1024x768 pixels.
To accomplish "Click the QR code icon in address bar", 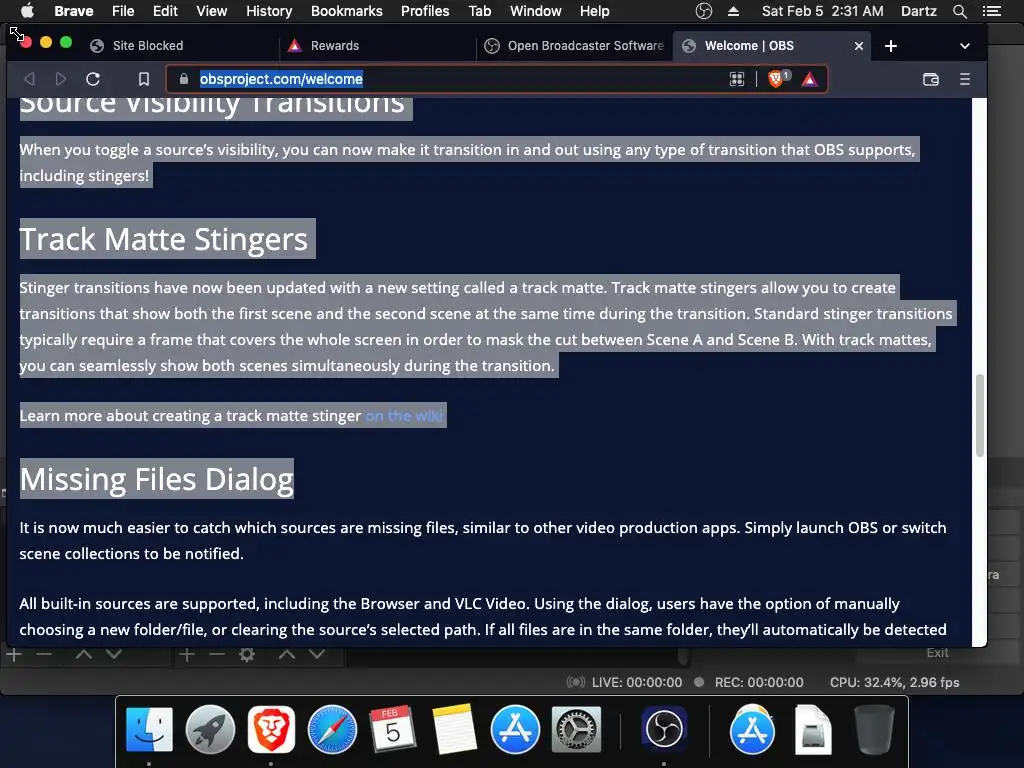I will (x=737, y=79).
